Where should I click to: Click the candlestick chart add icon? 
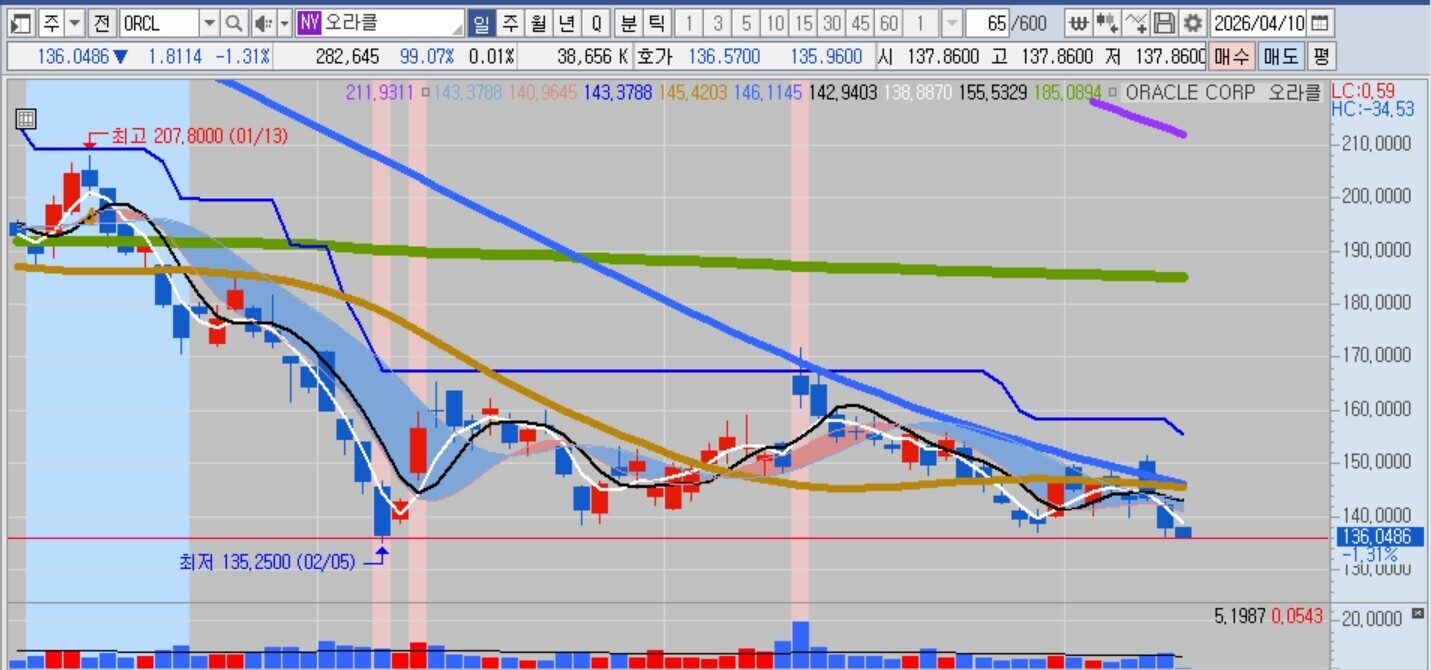[x=1106, y=22]
